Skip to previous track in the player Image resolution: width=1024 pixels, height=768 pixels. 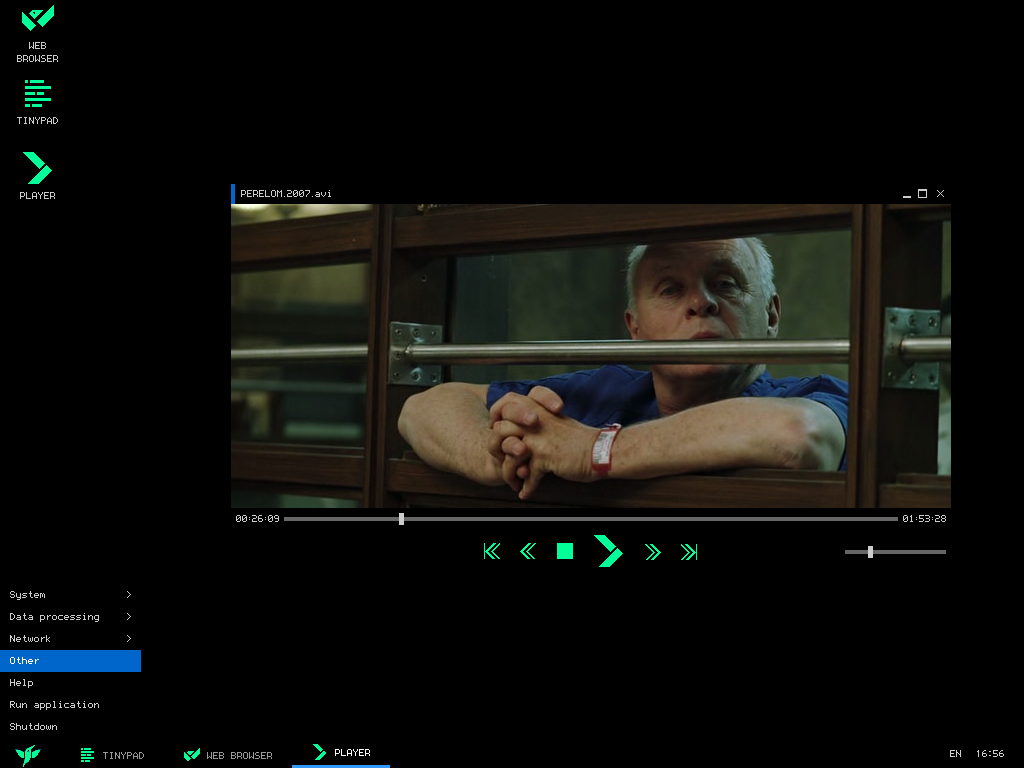click(491, 551)
